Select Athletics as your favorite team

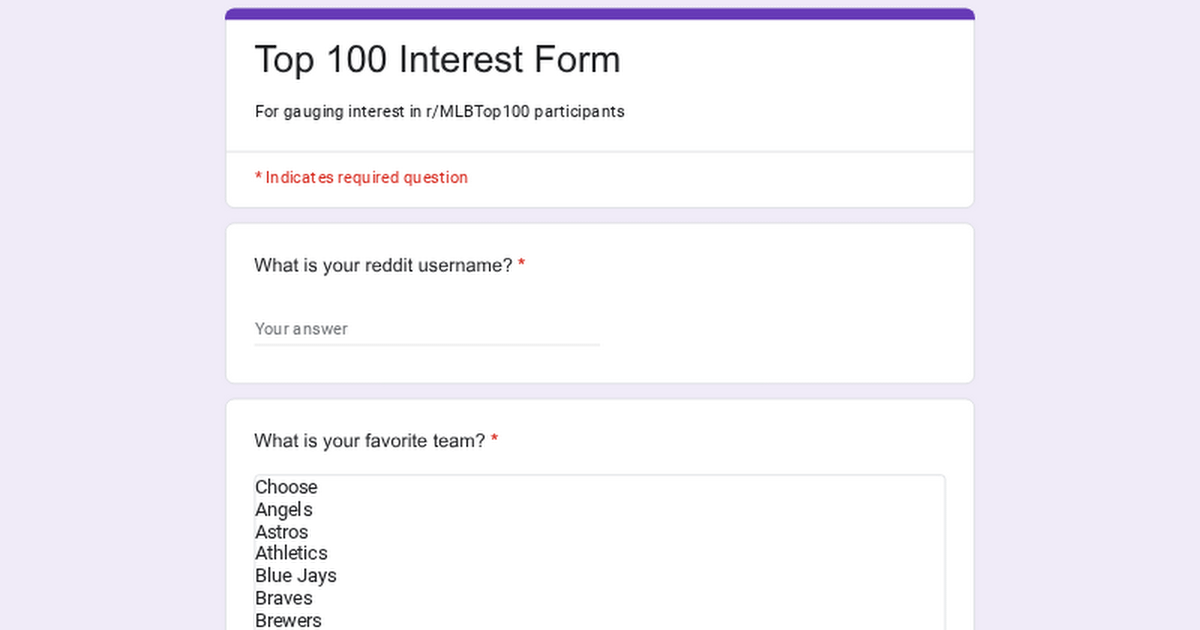tap(291, 553)
